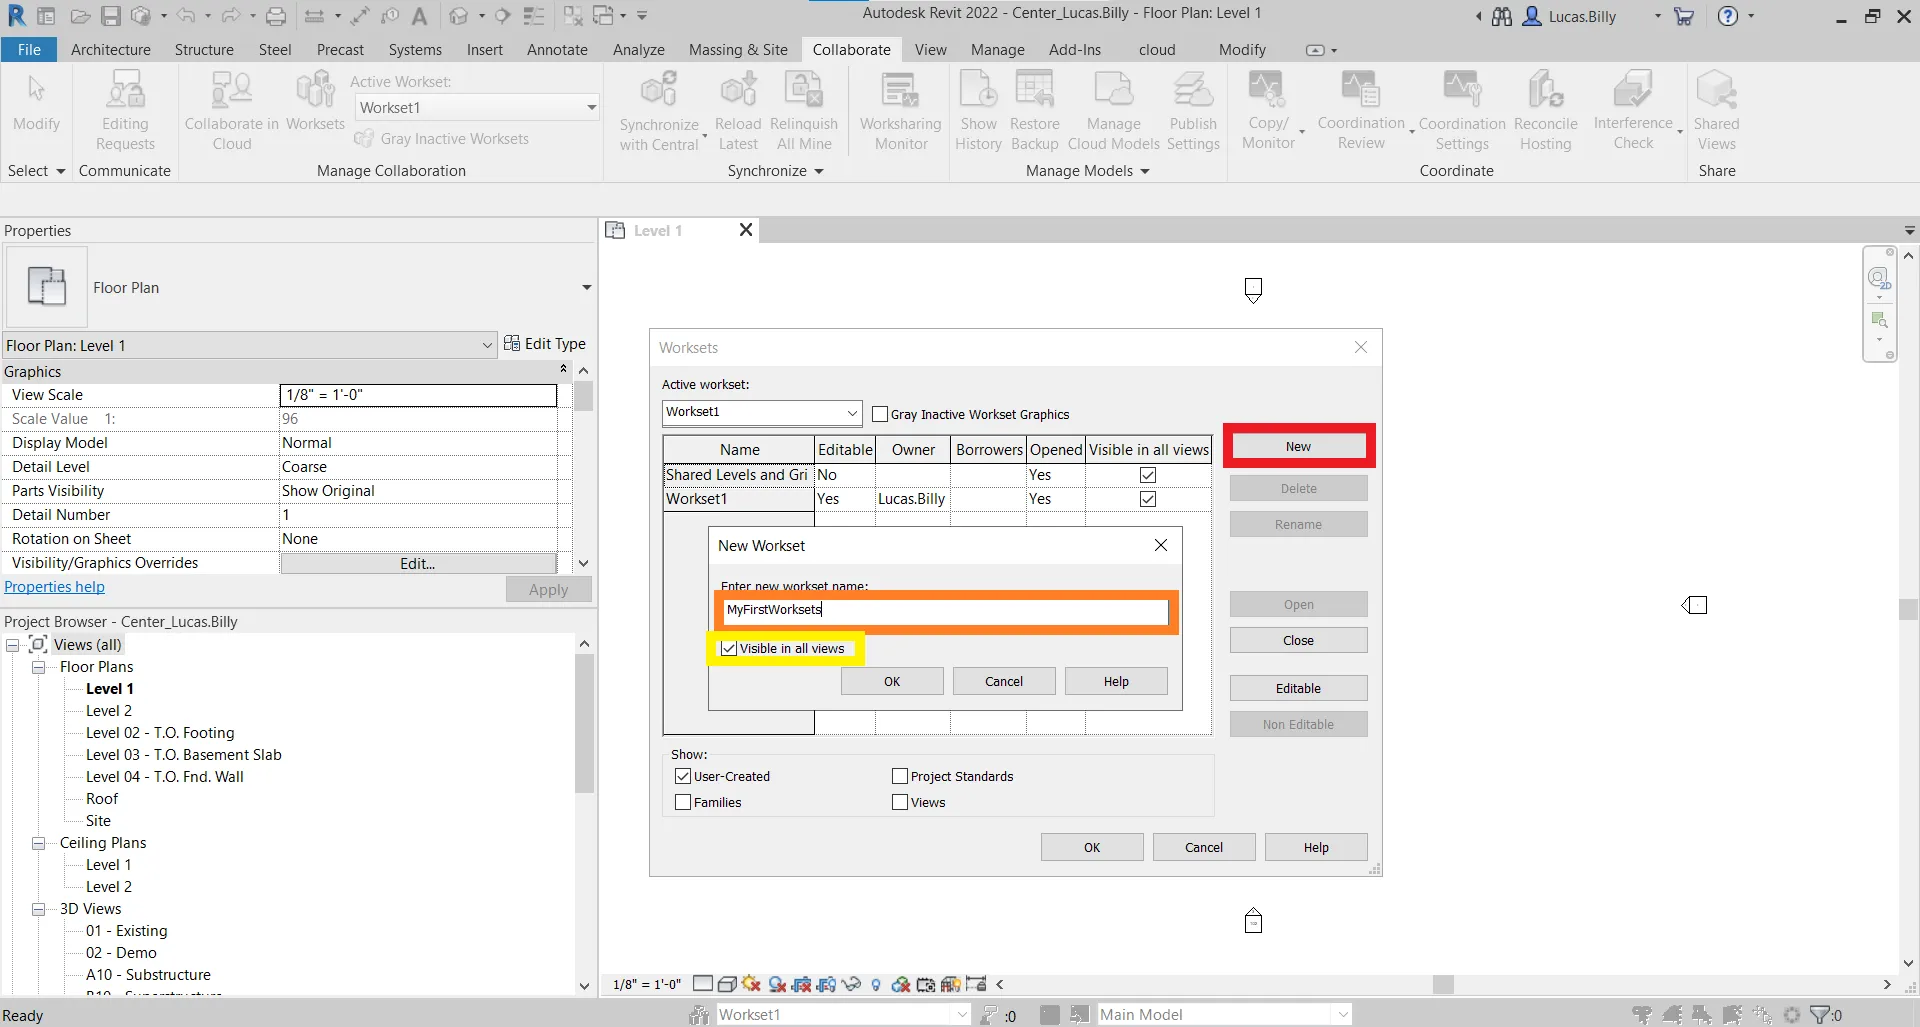Open the File menu tab

tap(29, 50)
